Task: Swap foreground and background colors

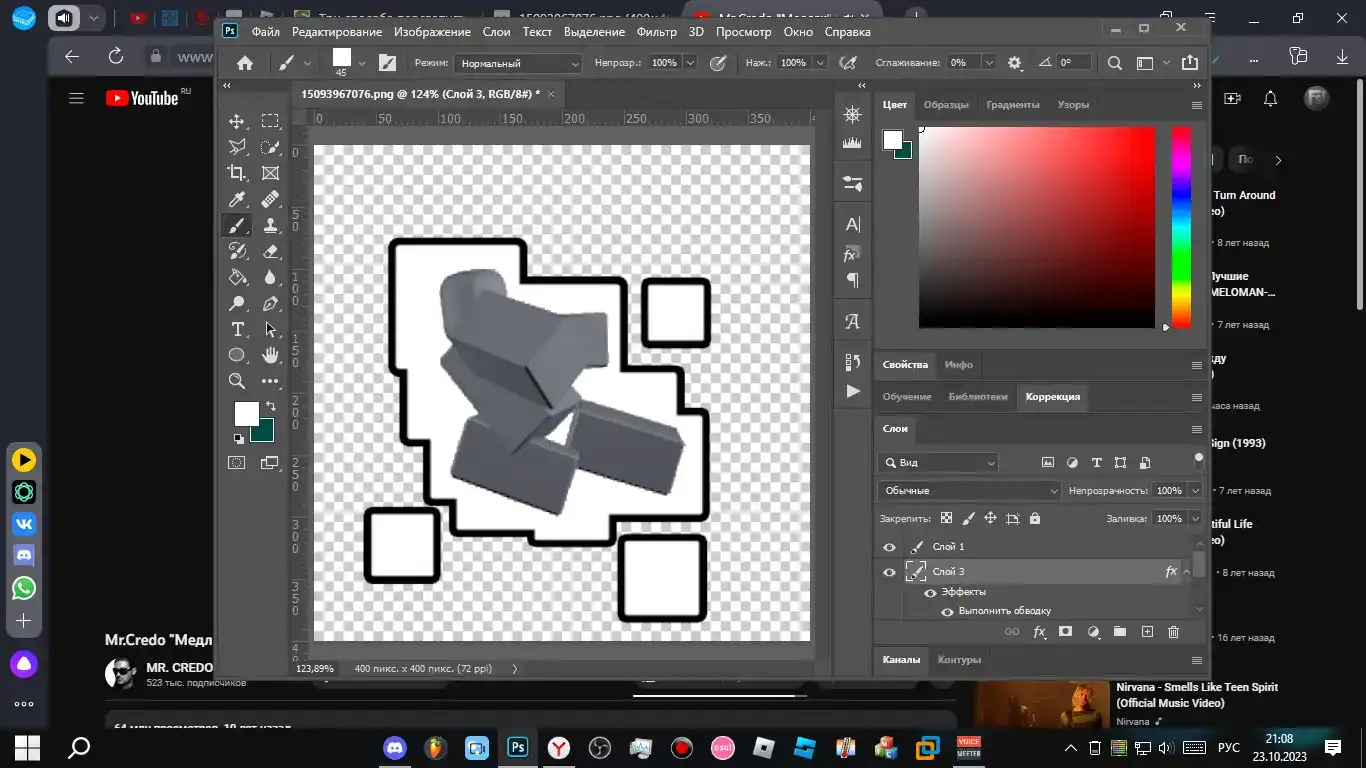Action: (x=270, y=406)
